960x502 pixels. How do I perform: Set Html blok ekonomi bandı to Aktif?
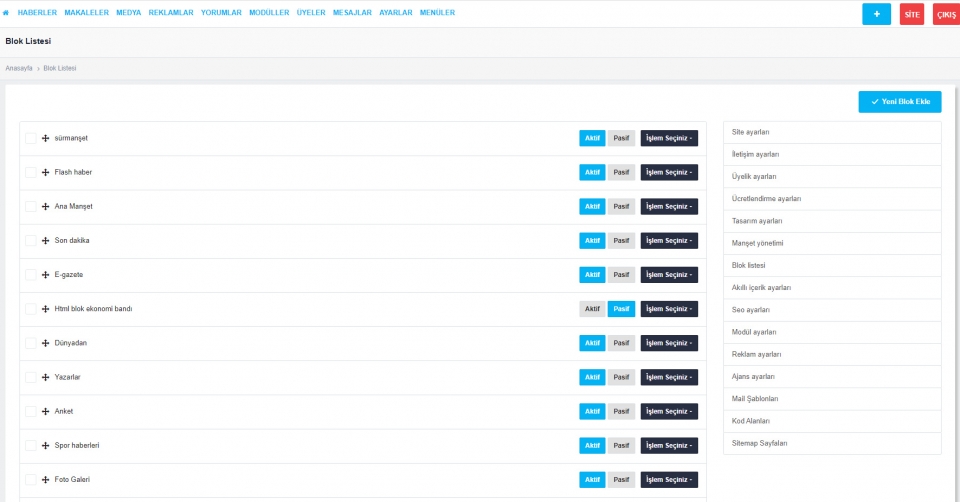(x=592, y=309)
